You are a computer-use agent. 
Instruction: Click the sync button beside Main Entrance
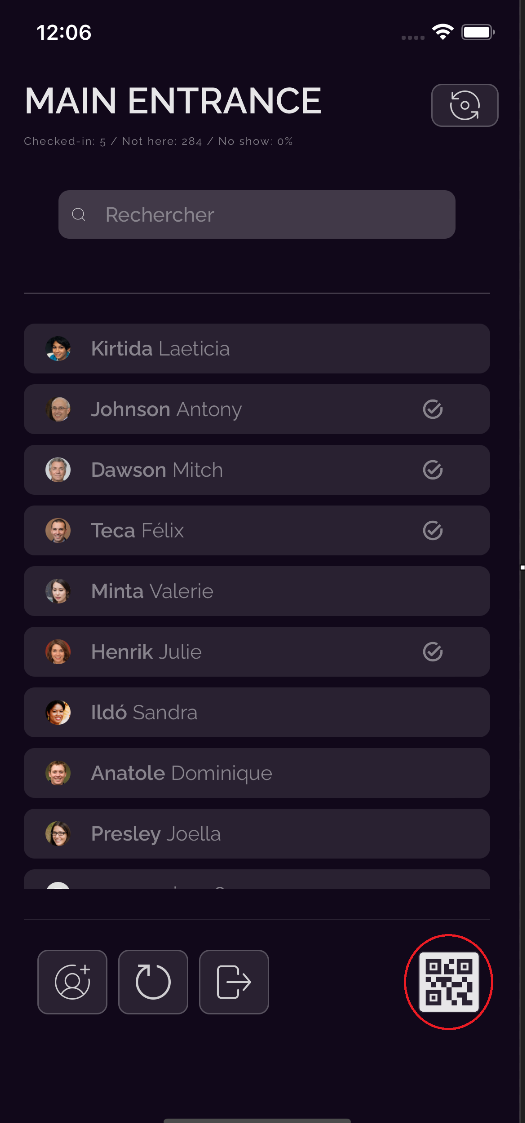pyautogui.click(x=465, y=105)
